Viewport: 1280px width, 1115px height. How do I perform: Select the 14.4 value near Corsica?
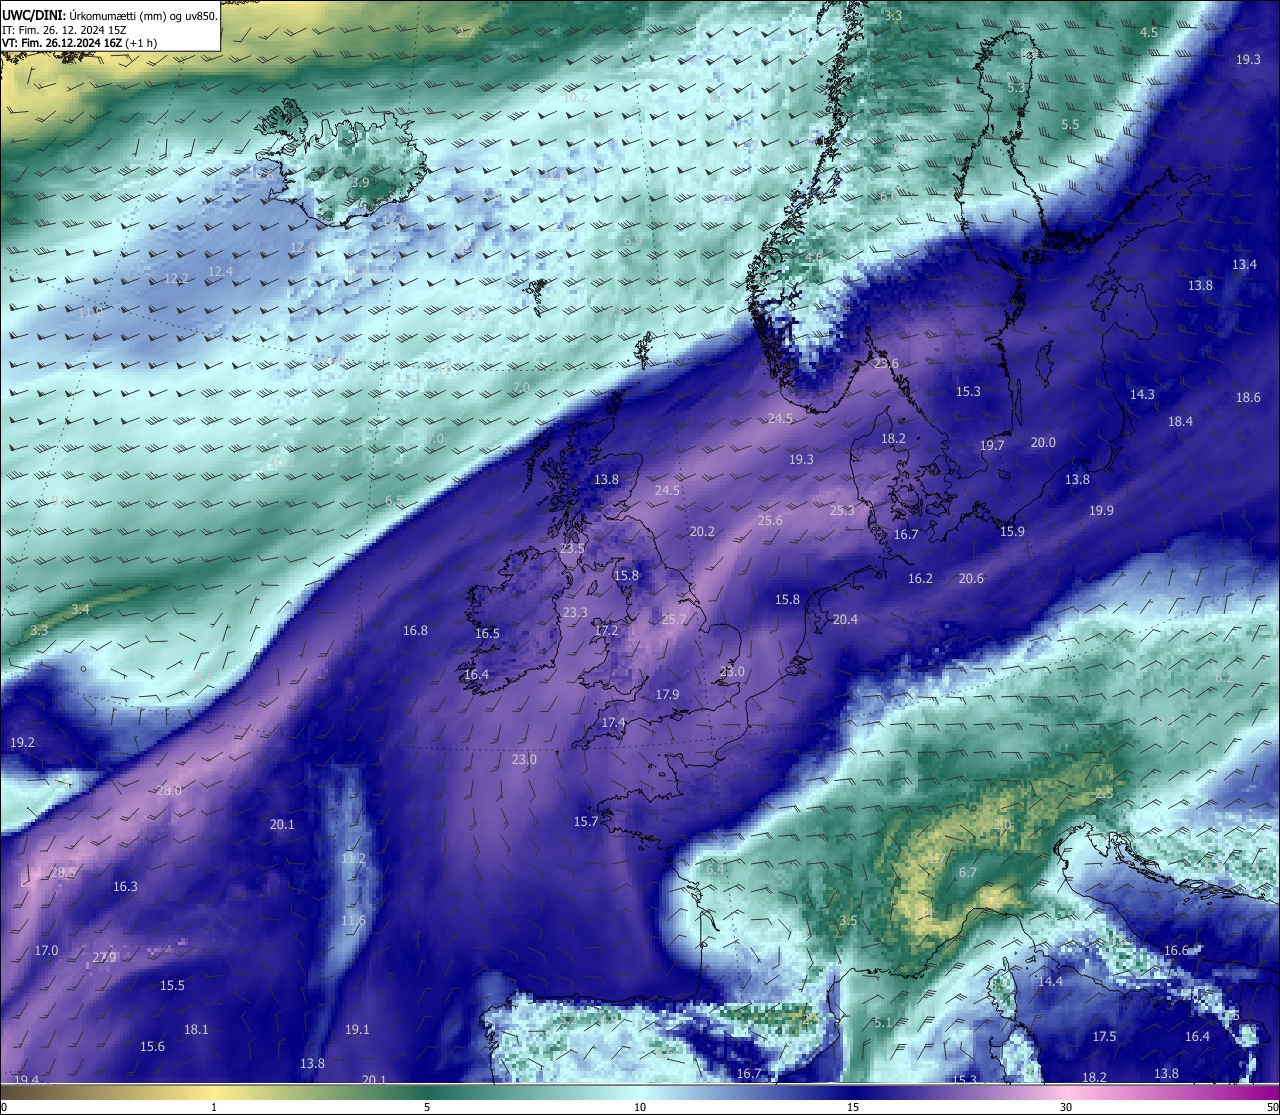[x=1050, y=981]
